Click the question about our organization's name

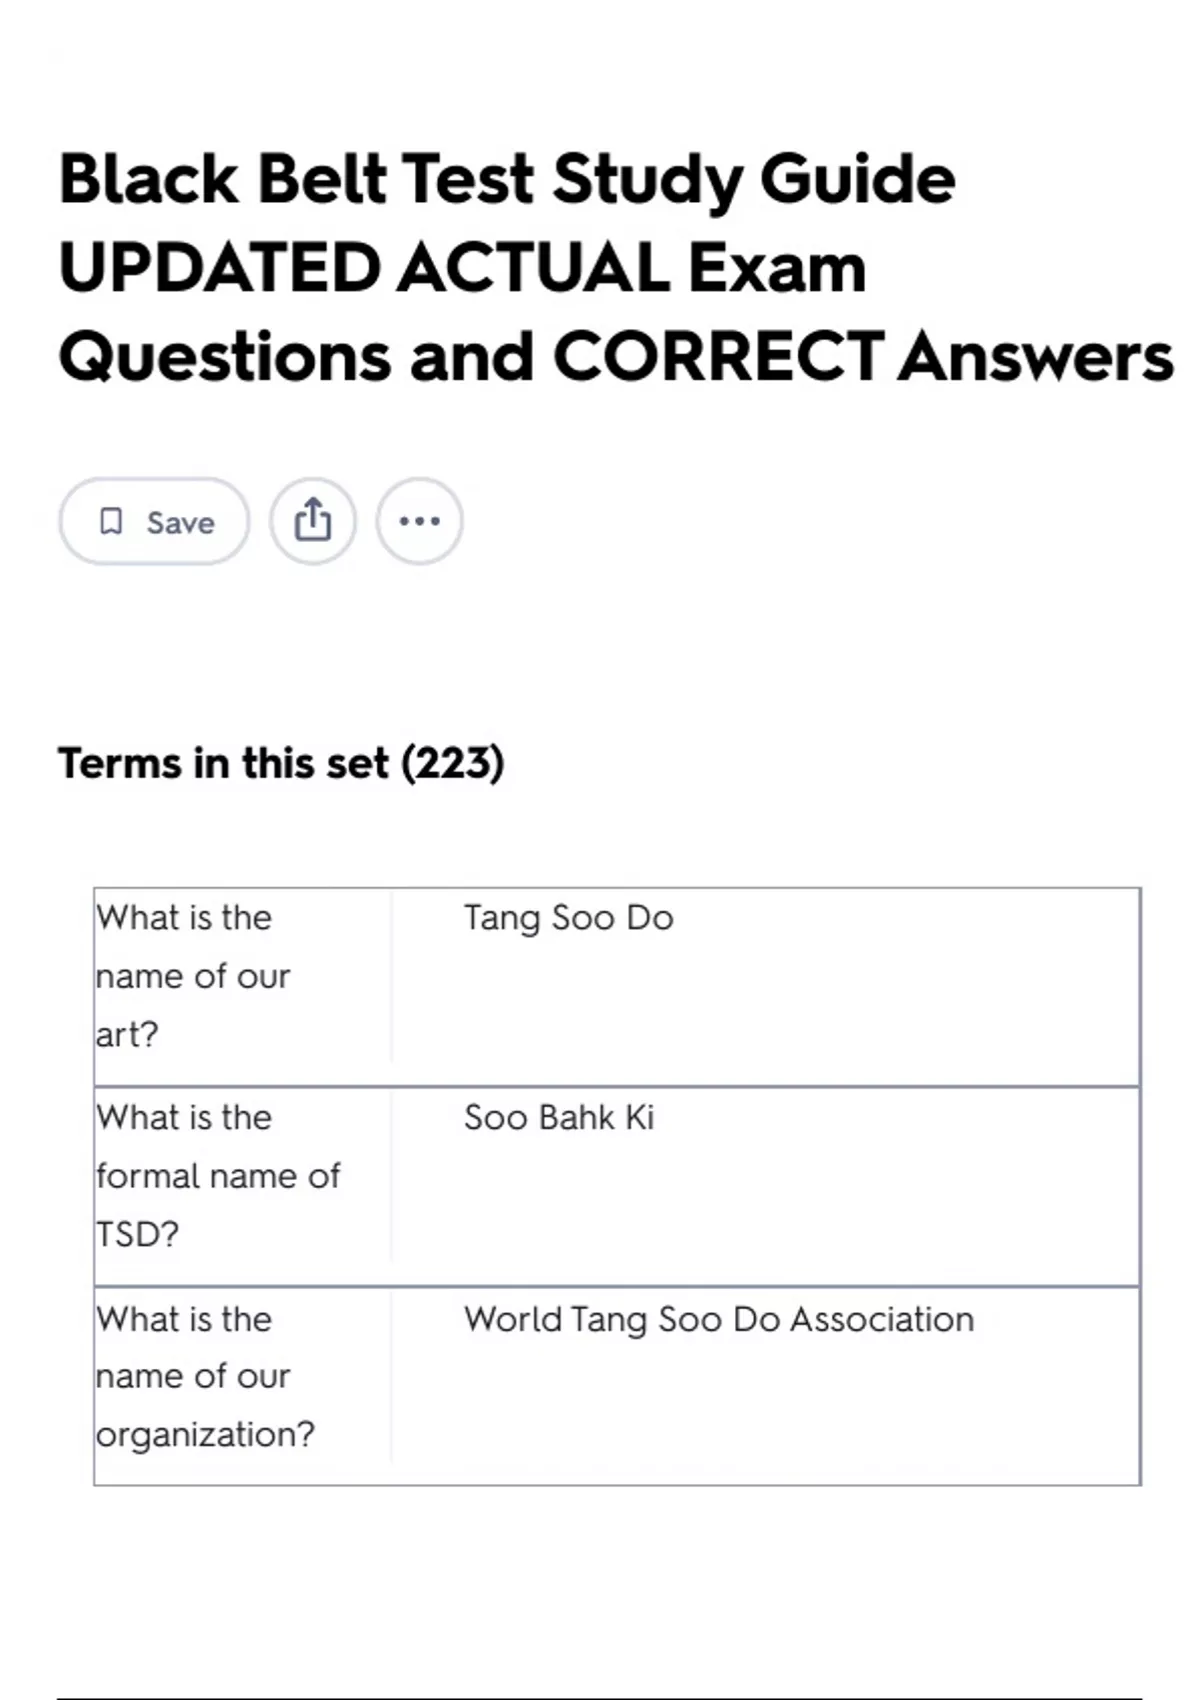tap(205, 1377)
